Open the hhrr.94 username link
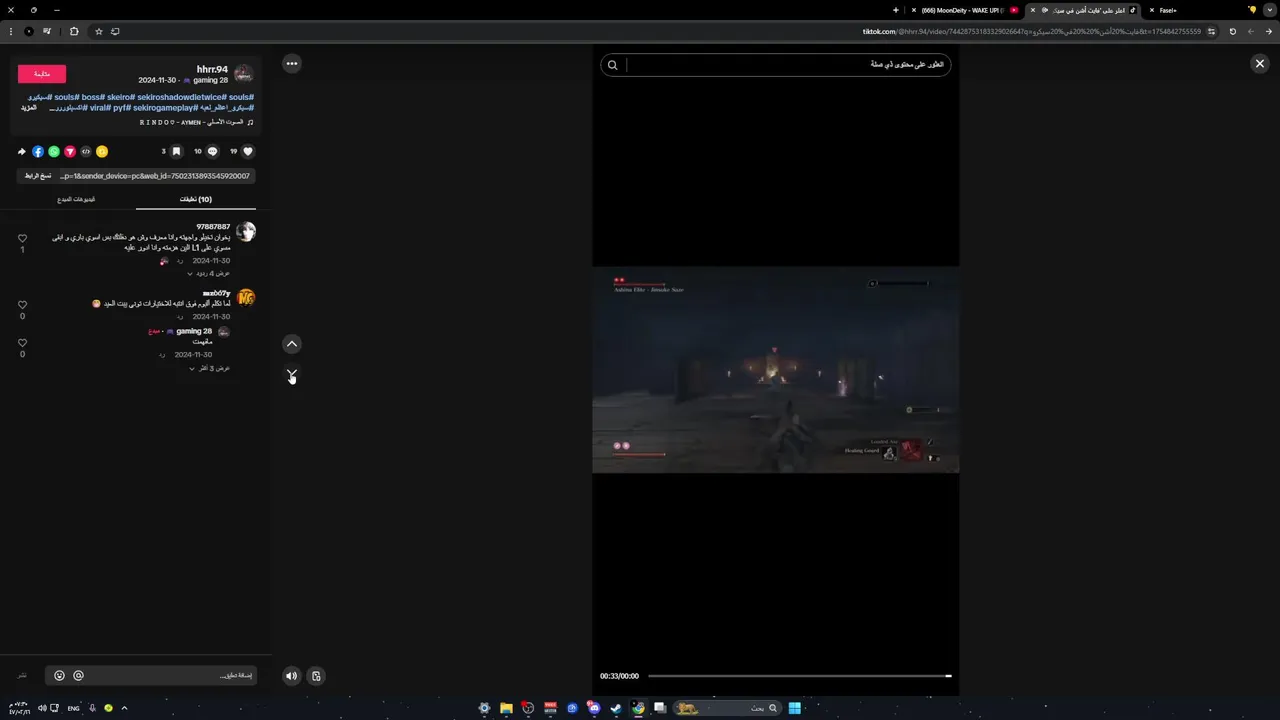 212,69
